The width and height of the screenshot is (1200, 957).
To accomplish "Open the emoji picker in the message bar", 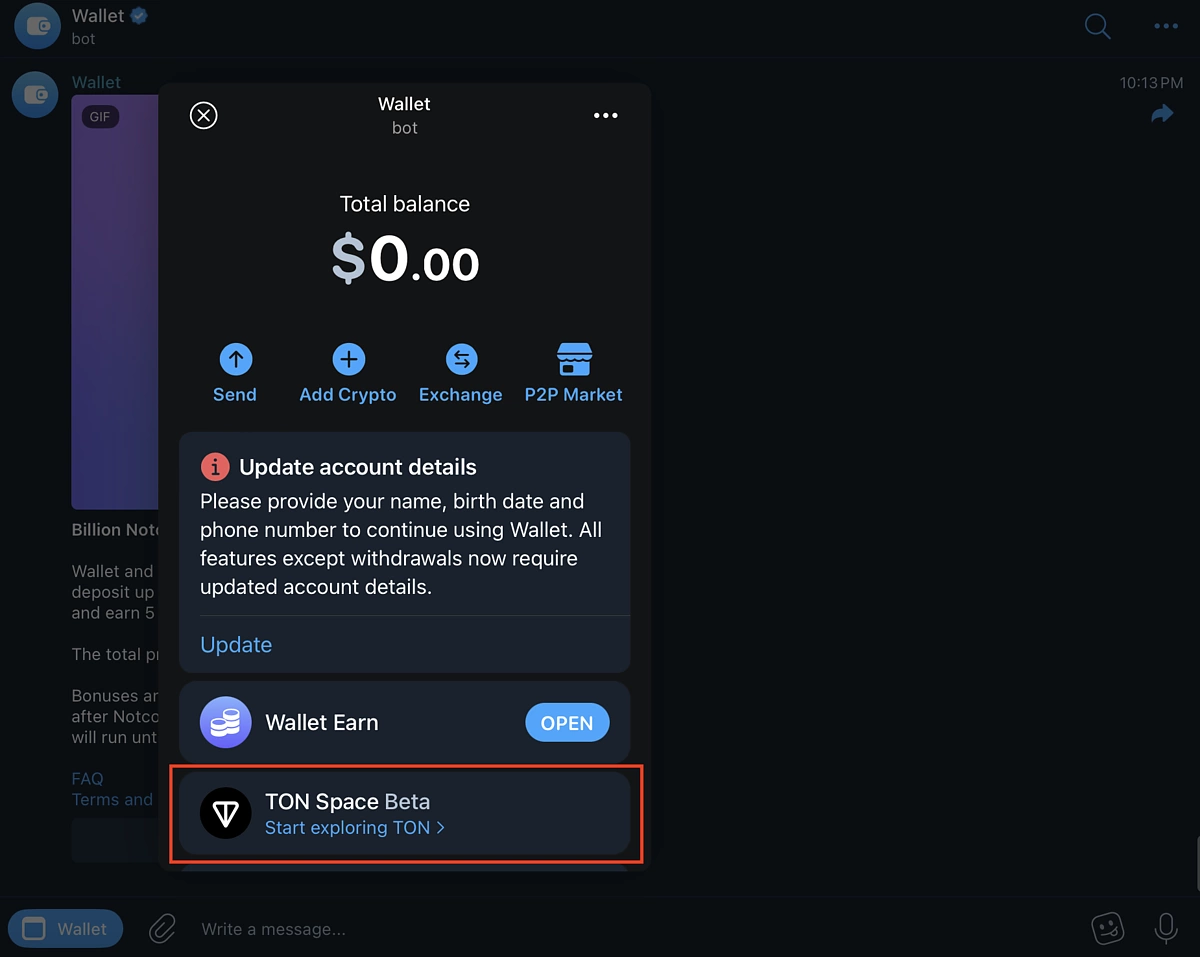I will tap(1108, 928).
